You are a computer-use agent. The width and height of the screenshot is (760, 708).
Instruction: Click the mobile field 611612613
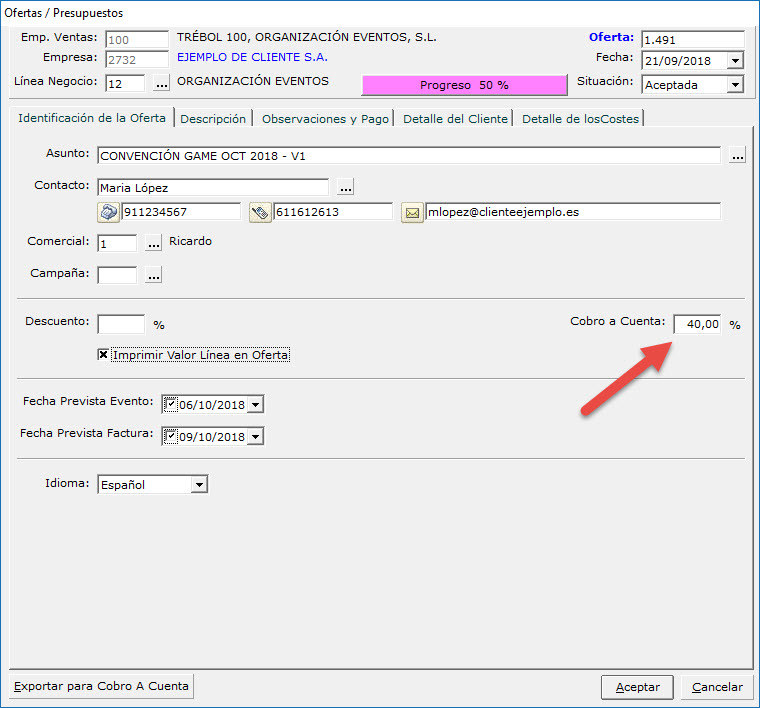333,212
